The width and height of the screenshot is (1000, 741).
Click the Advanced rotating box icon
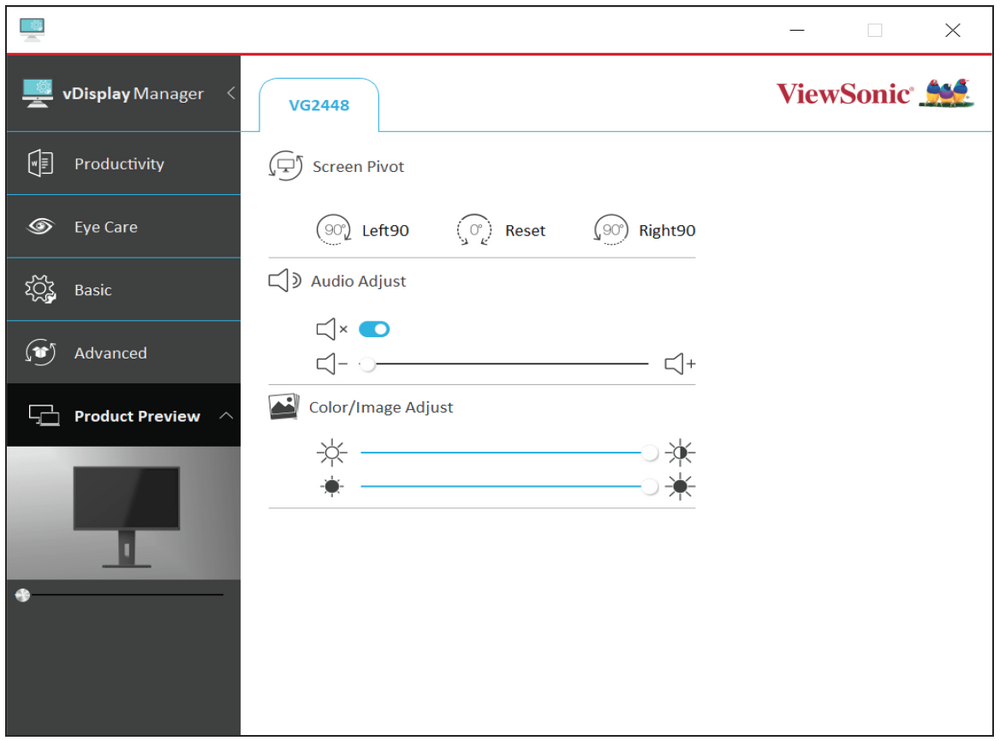point(40,353)
